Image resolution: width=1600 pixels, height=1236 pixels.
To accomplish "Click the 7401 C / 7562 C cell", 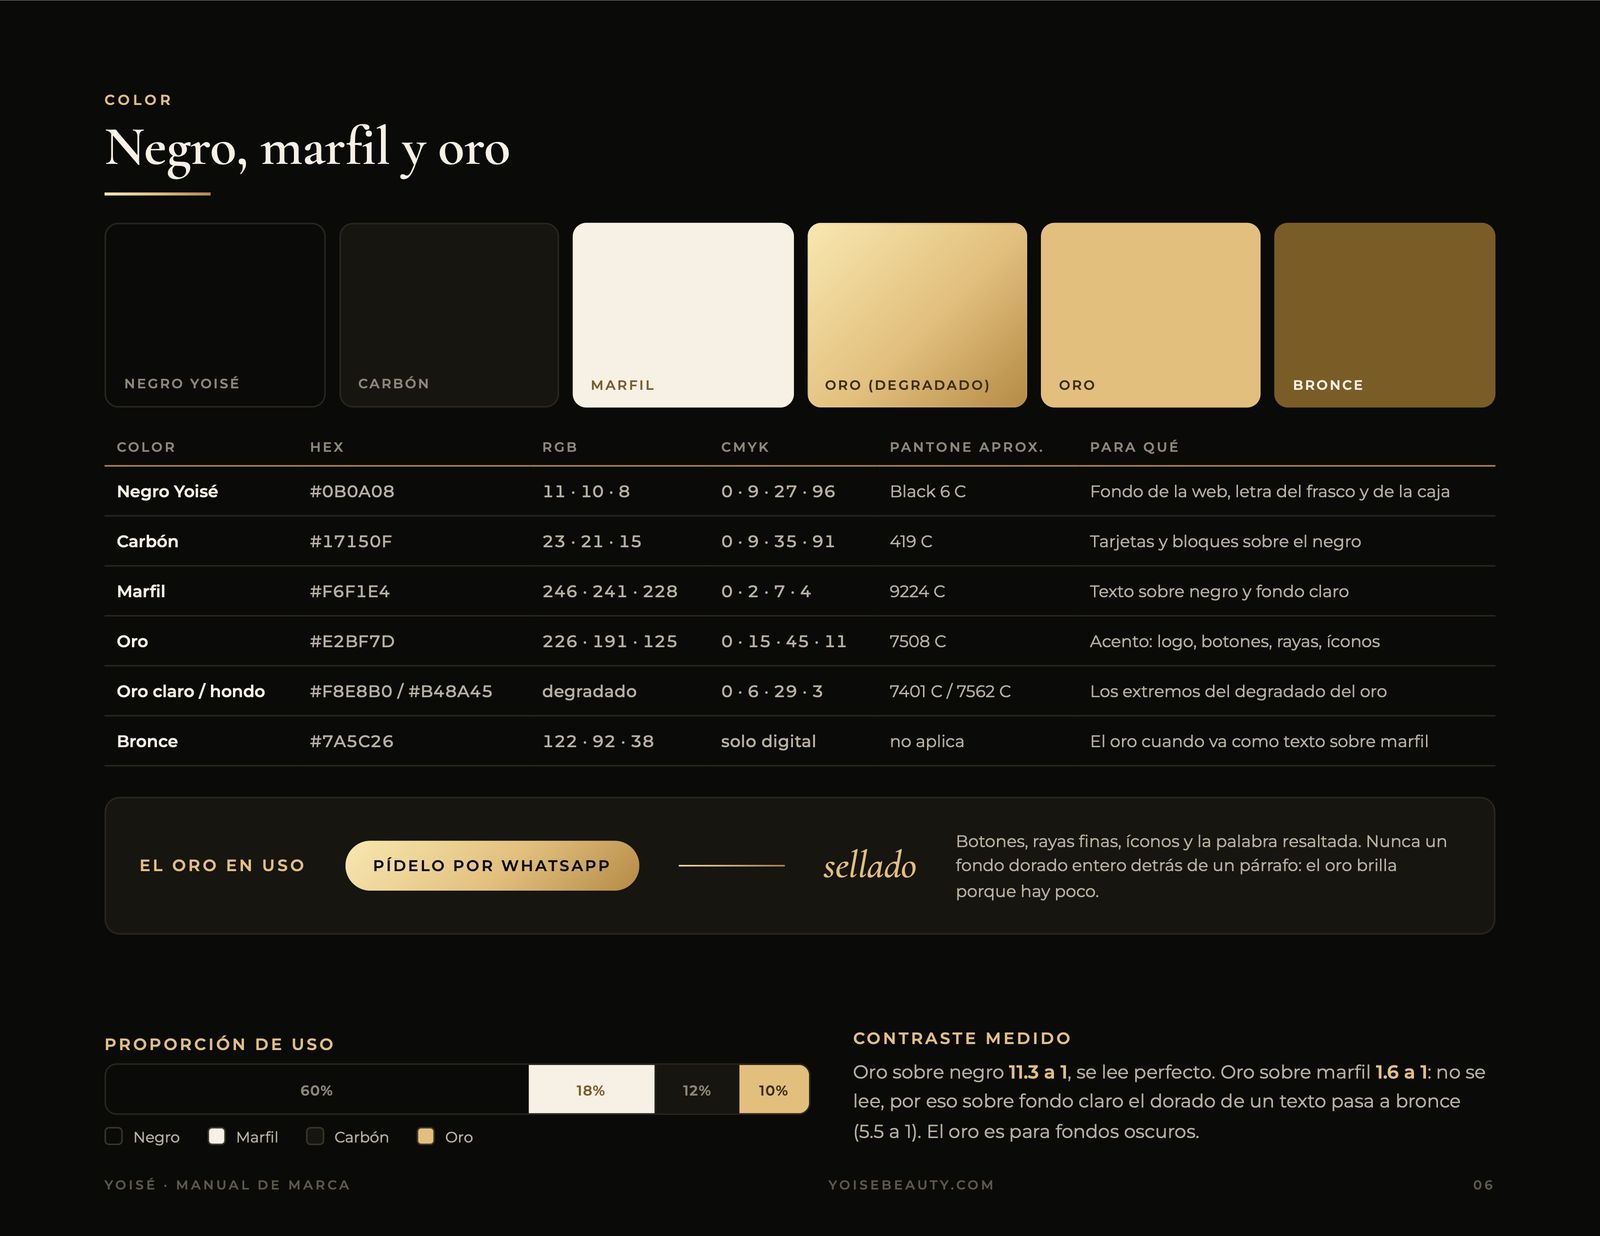I will [x=950, y=691].
